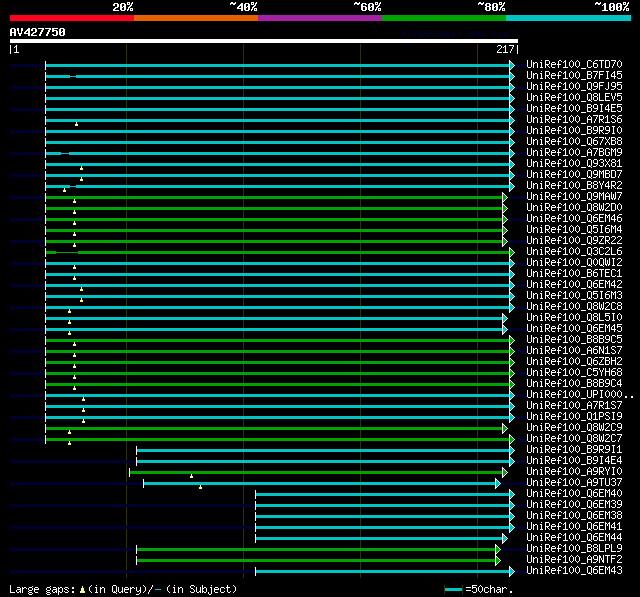The image size is (640, 597).
Task: Click the yellow gap marker in the A9RYI0 row
Action: pyautogui.click(x=191, y=476)
